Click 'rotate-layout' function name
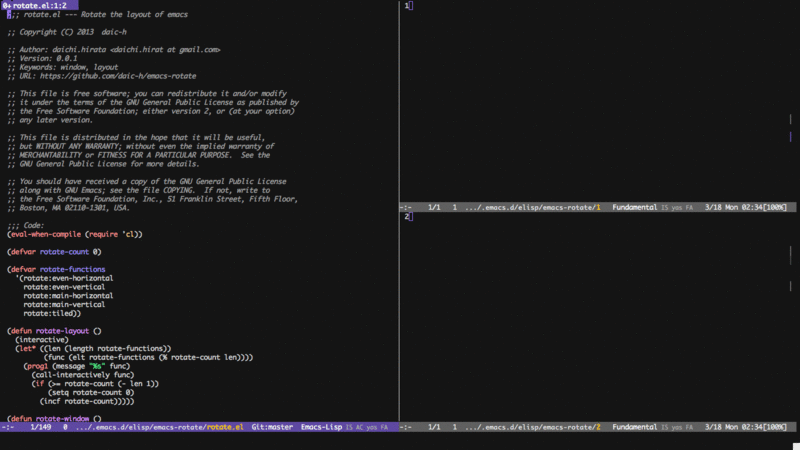 [x=62, y=331]
